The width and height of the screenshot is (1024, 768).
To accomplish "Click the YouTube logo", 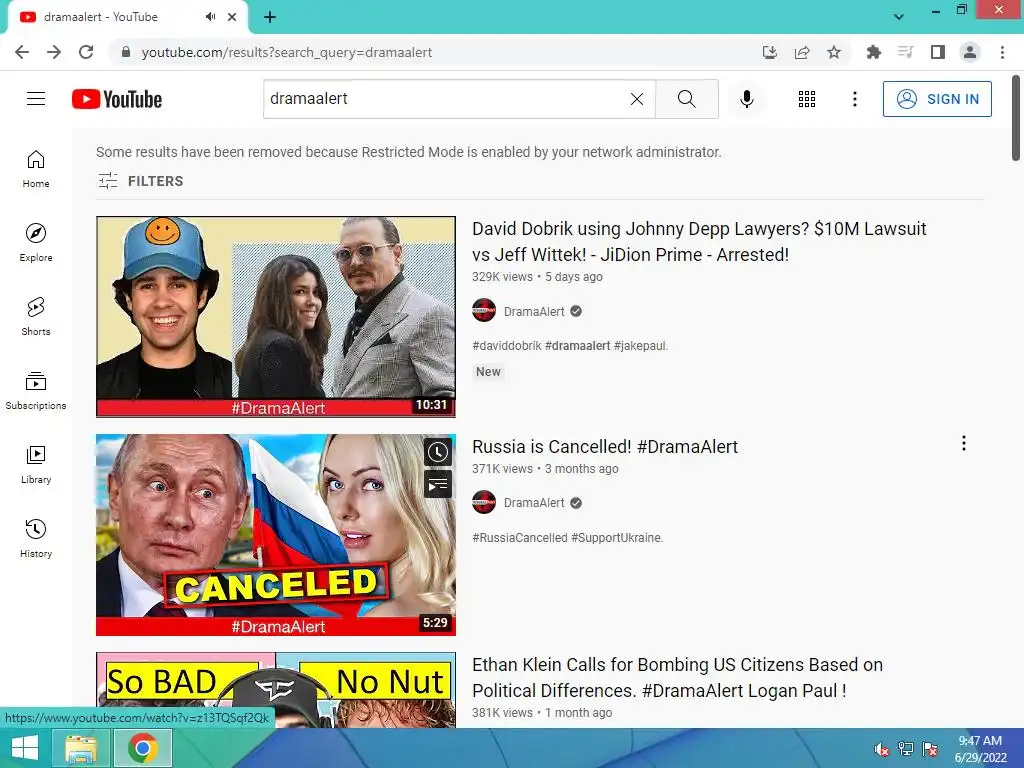I will (117, 99).
